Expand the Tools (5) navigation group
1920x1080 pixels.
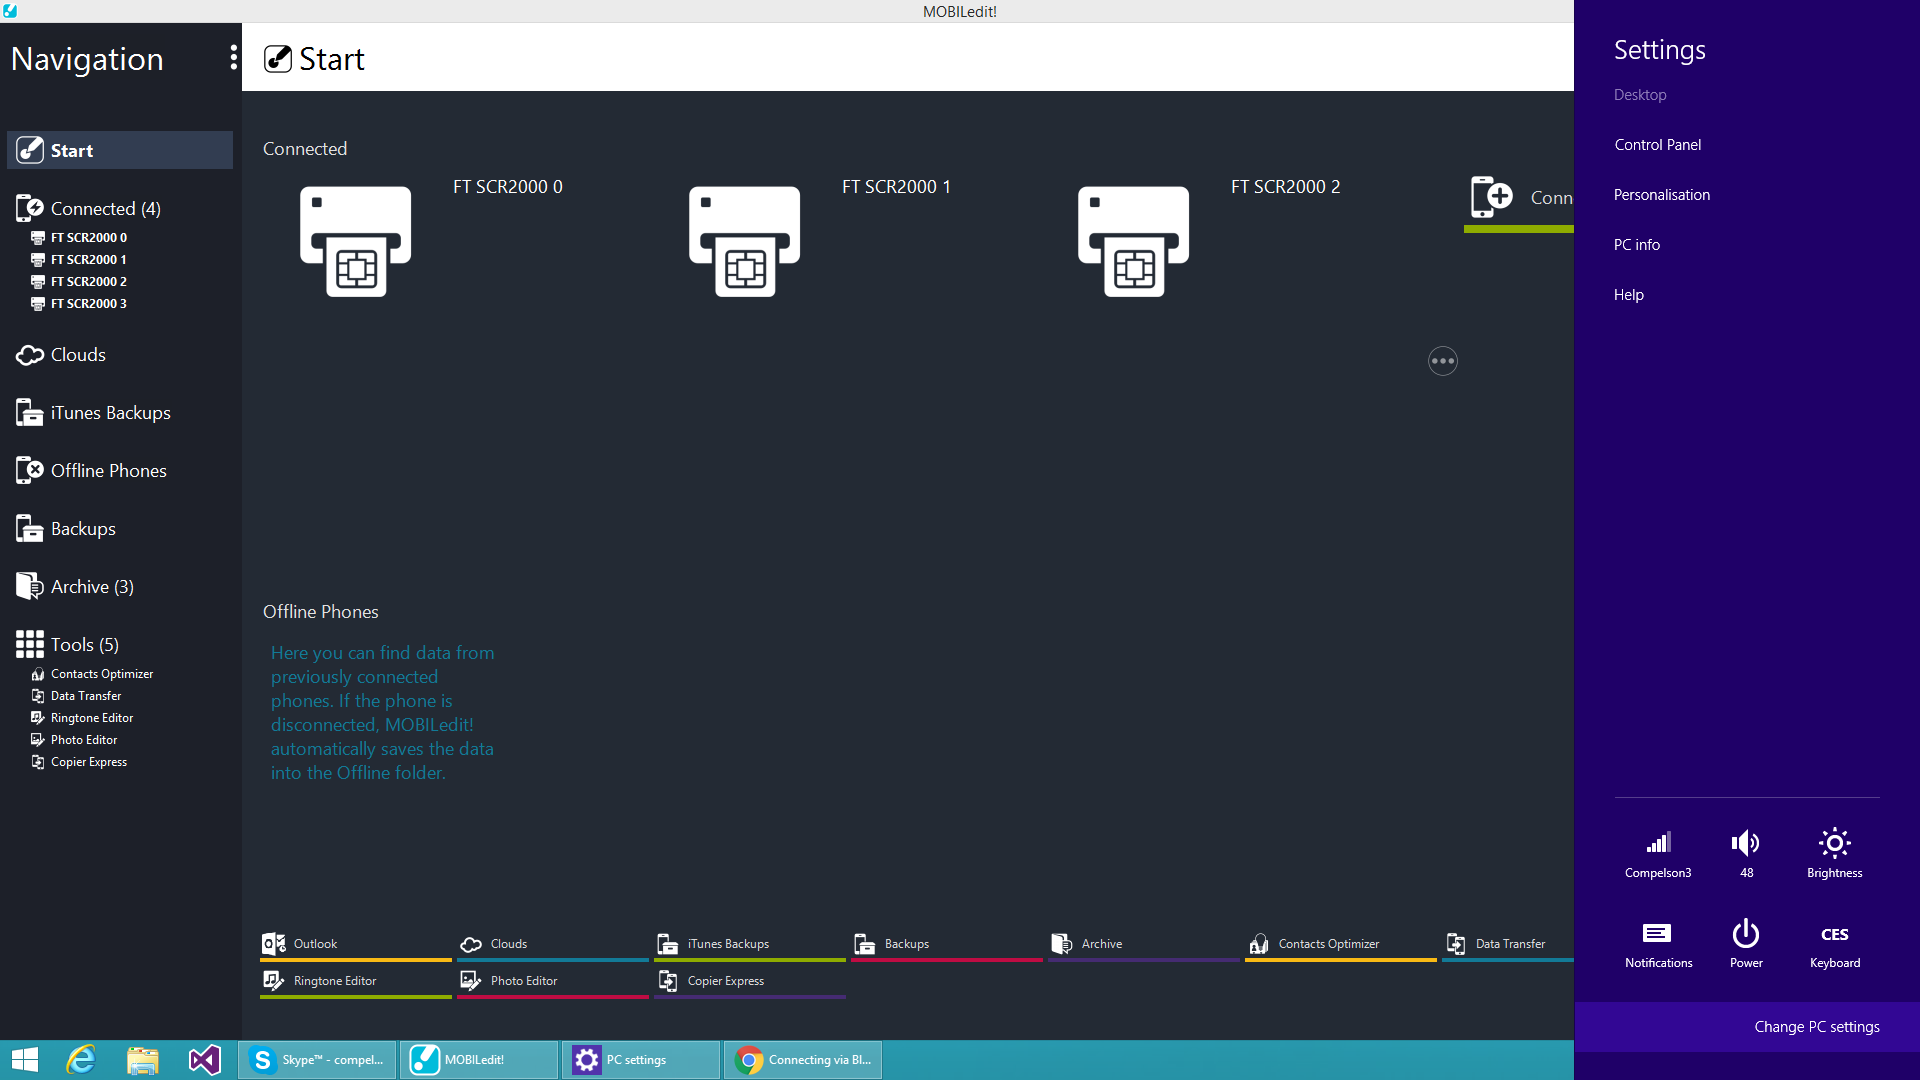click(84, 644)
